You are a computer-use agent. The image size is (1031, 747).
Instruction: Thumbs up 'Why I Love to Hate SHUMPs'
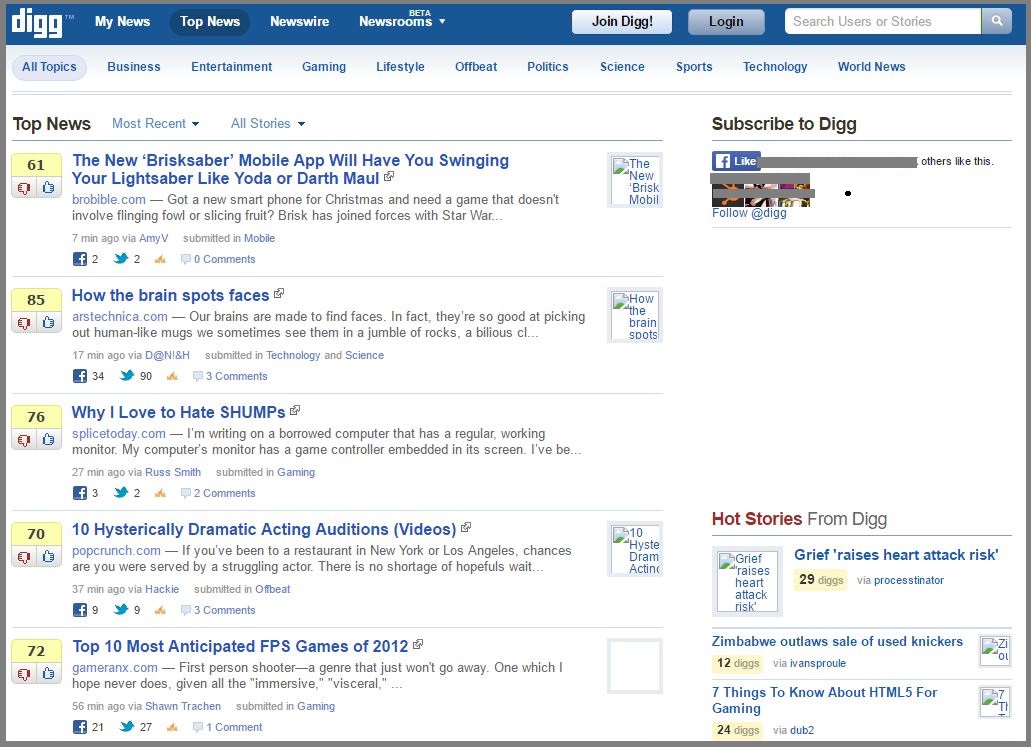(x=49, y=440)
